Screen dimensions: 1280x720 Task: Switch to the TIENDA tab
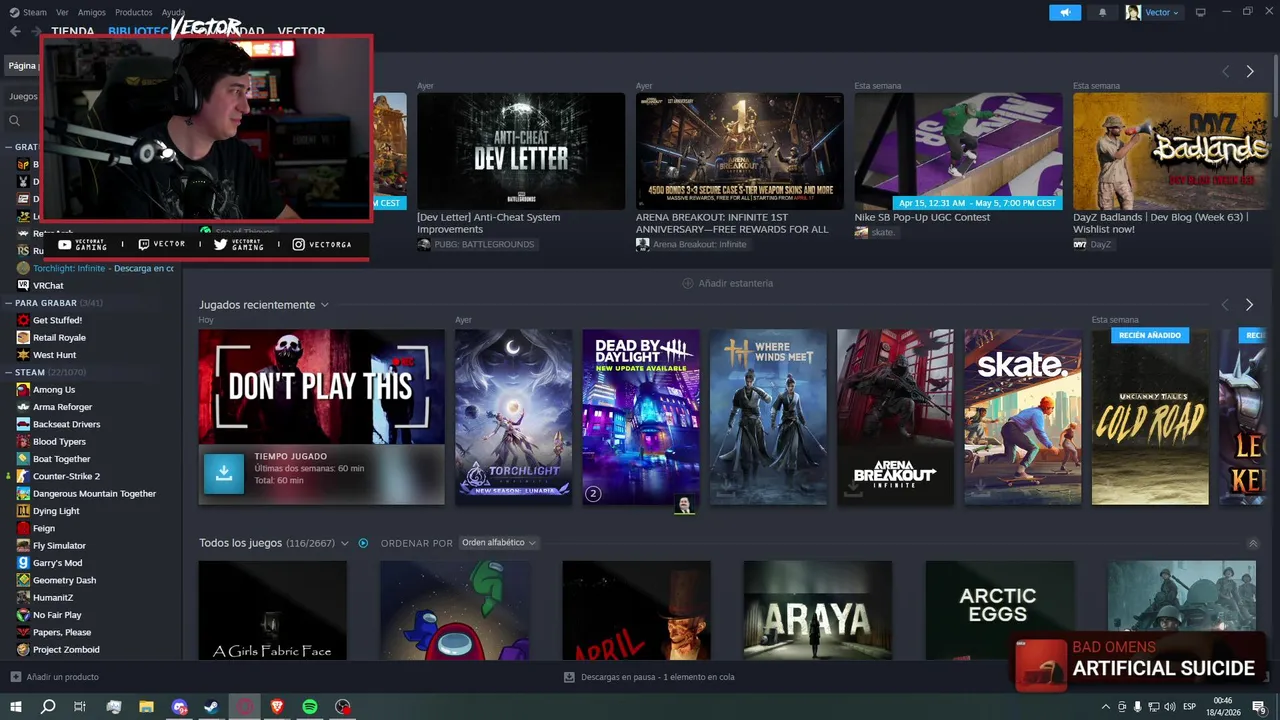(73, 31)
